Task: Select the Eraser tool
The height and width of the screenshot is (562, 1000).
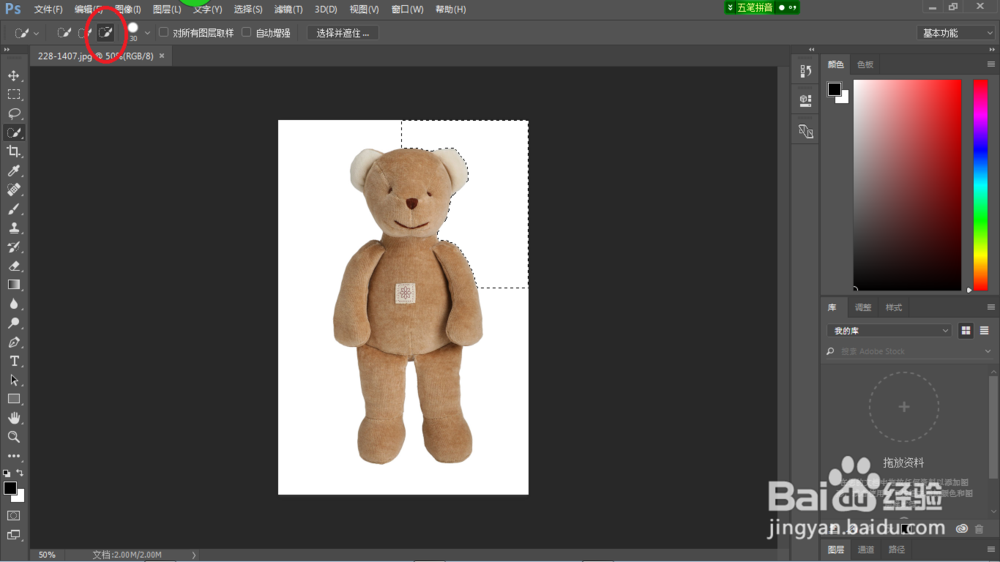Action: pyautogui.click(x=13, y=266)
